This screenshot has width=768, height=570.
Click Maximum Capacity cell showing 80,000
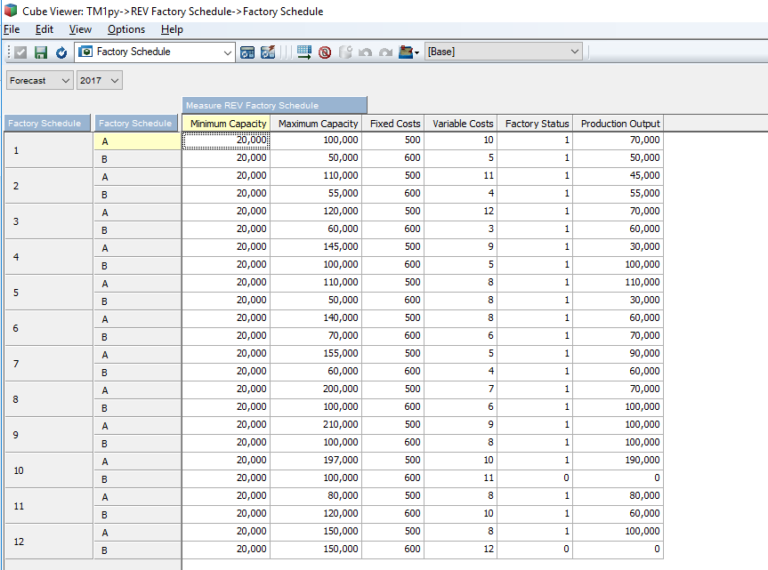pyautogui.click(x=316, y=496)
